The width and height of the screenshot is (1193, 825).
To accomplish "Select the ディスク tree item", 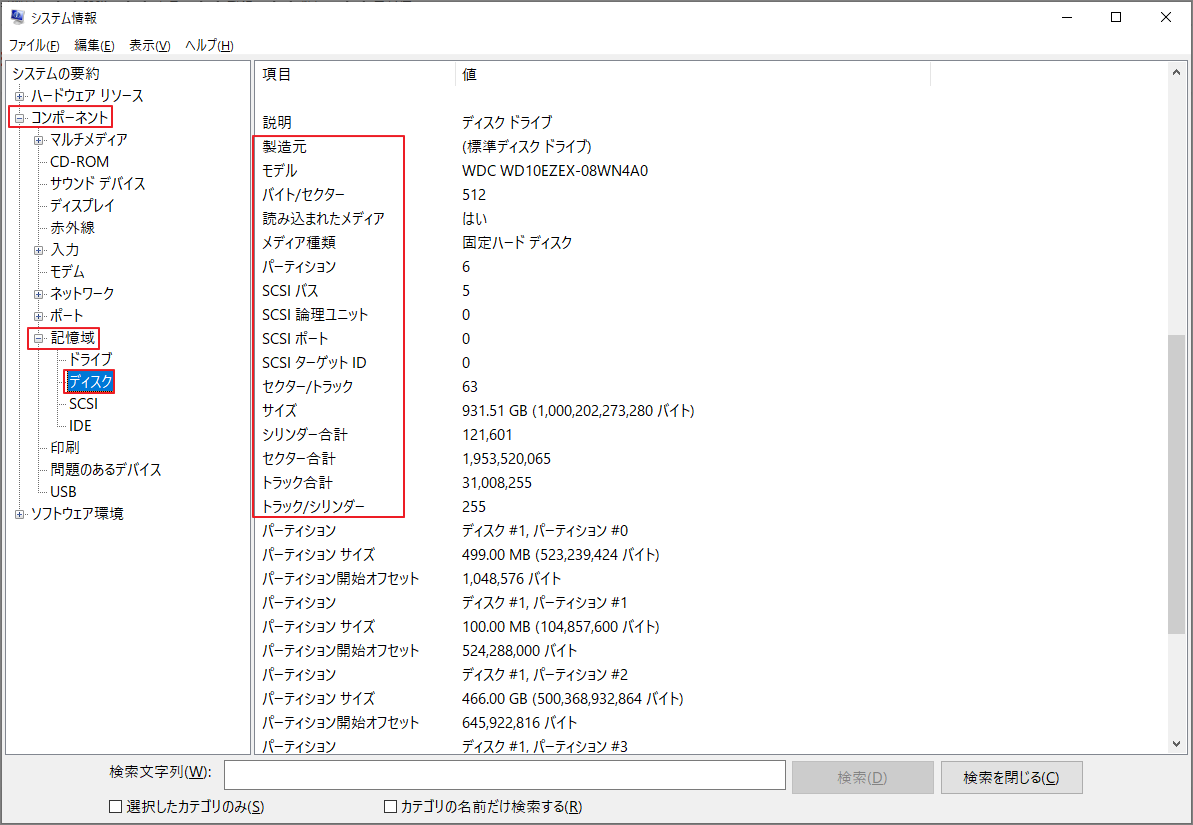I will [x=90, y=381].
